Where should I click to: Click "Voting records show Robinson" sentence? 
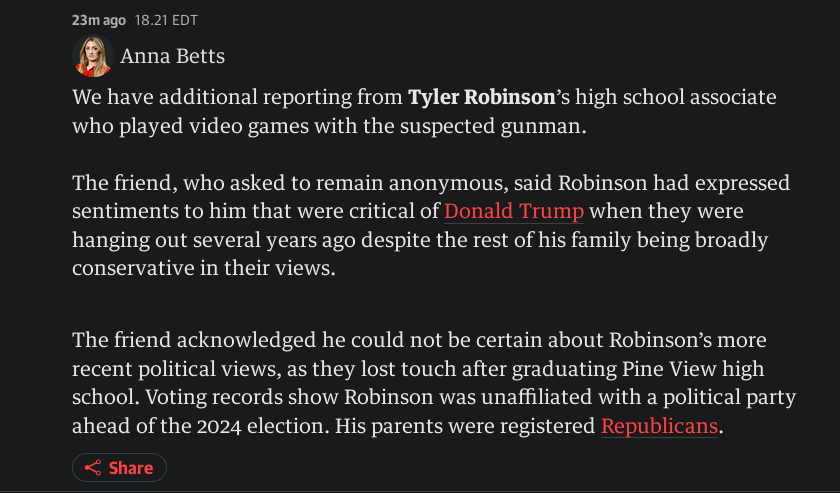tap(289, 397)
